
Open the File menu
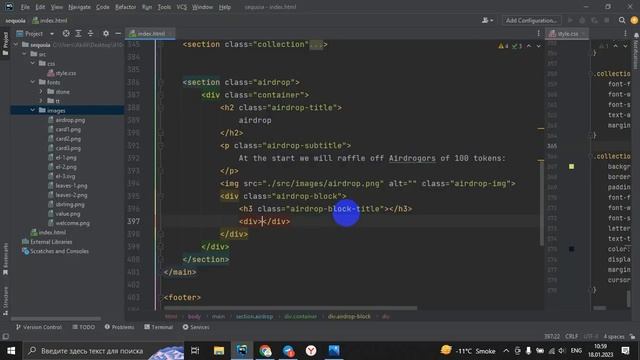tap(25, 7)
